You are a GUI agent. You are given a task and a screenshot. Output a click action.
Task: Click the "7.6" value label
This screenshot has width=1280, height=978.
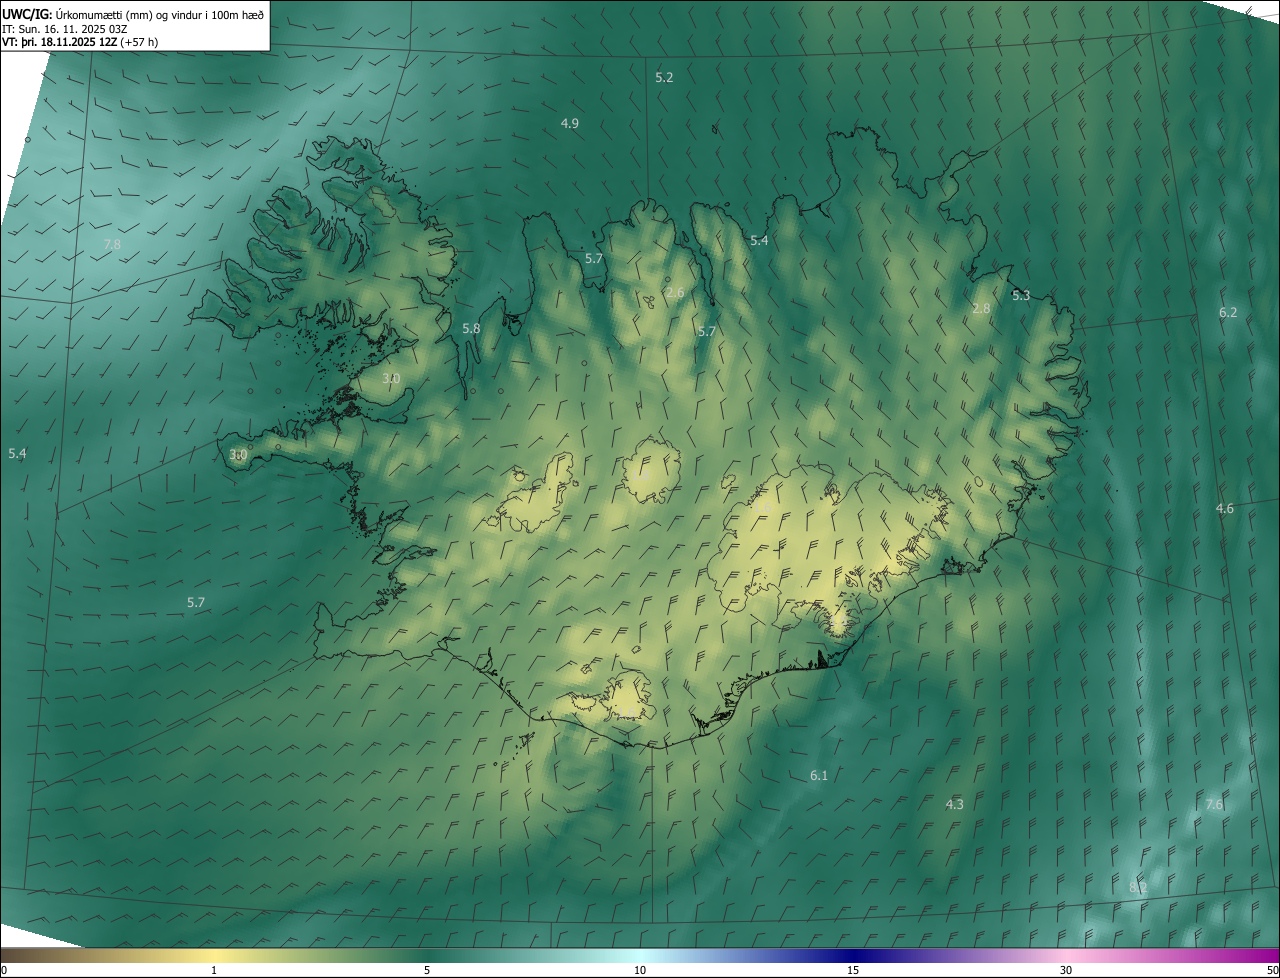(x=1214, y=804)
